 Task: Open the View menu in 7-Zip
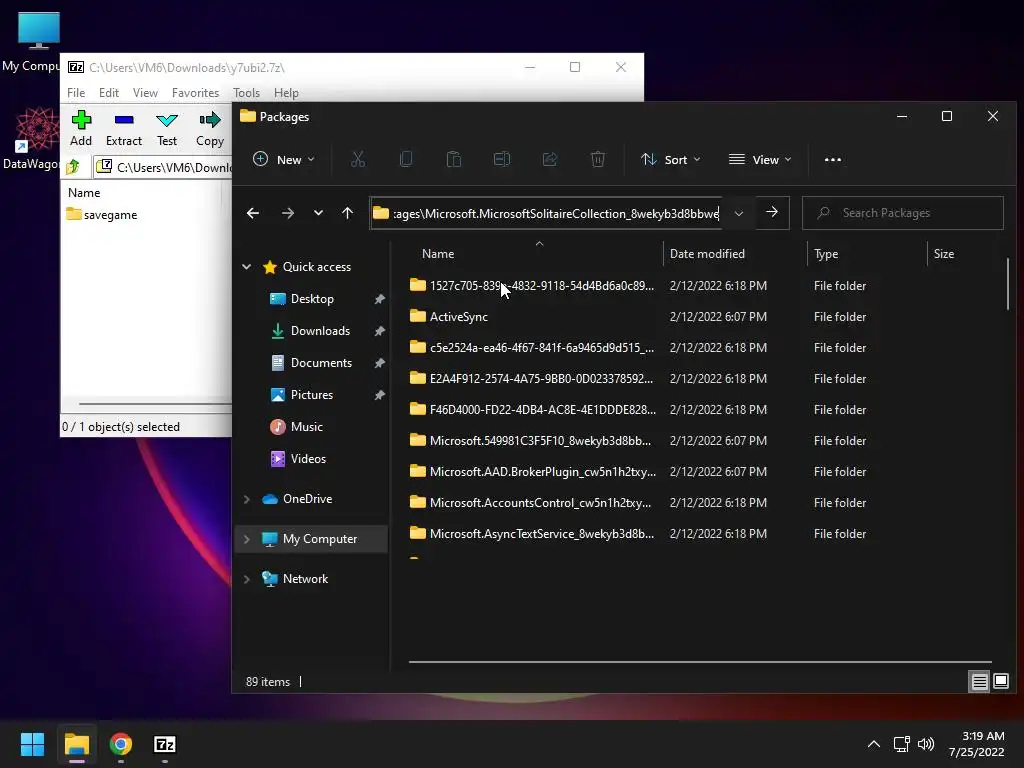click(145, 93)
